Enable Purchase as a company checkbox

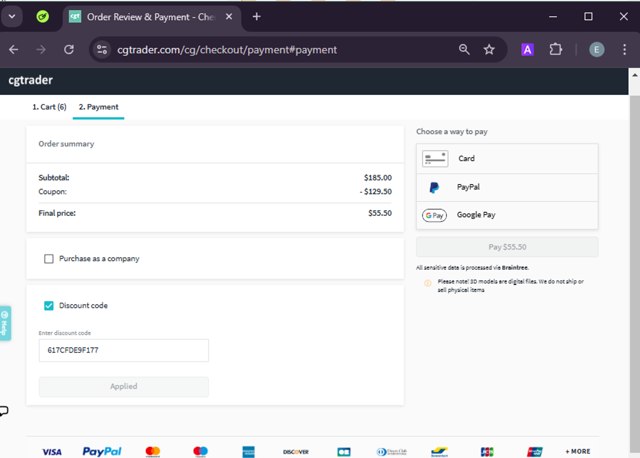[49, 259]
